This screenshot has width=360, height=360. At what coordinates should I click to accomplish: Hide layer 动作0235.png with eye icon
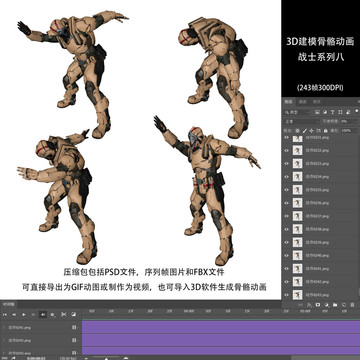pos(286,190)
